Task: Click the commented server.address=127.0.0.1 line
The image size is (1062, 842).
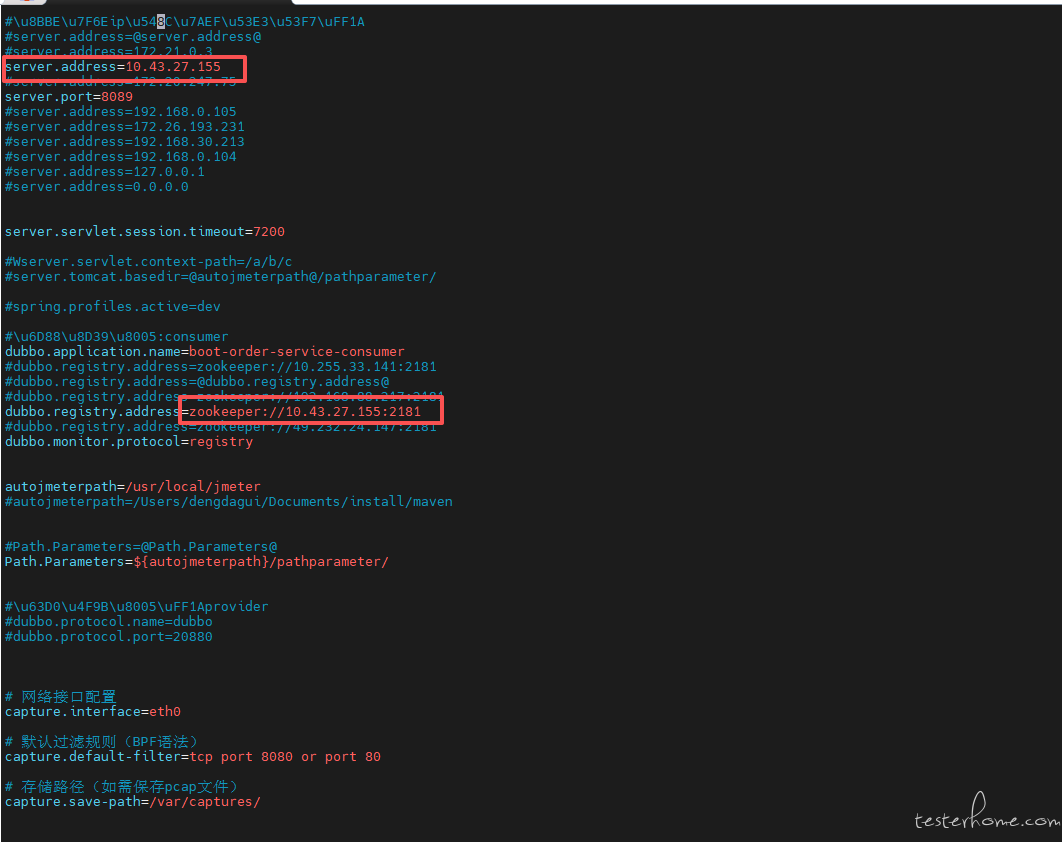Action: click(x=104, y=172)
